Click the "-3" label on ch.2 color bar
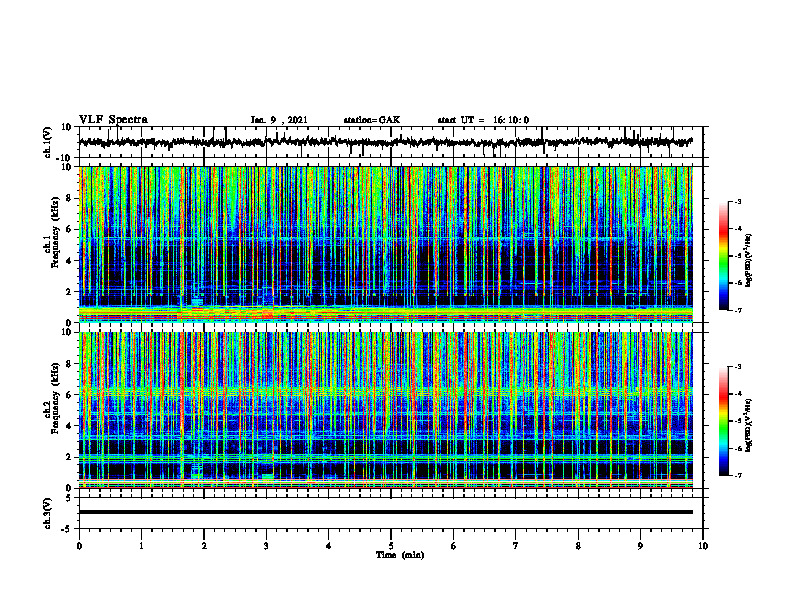This screenshot has width=792, height=612. (x=737, y=367)
